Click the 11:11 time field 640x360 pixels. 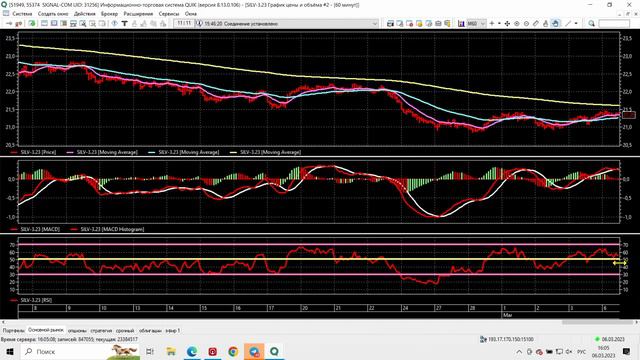[x=184, y=24]
